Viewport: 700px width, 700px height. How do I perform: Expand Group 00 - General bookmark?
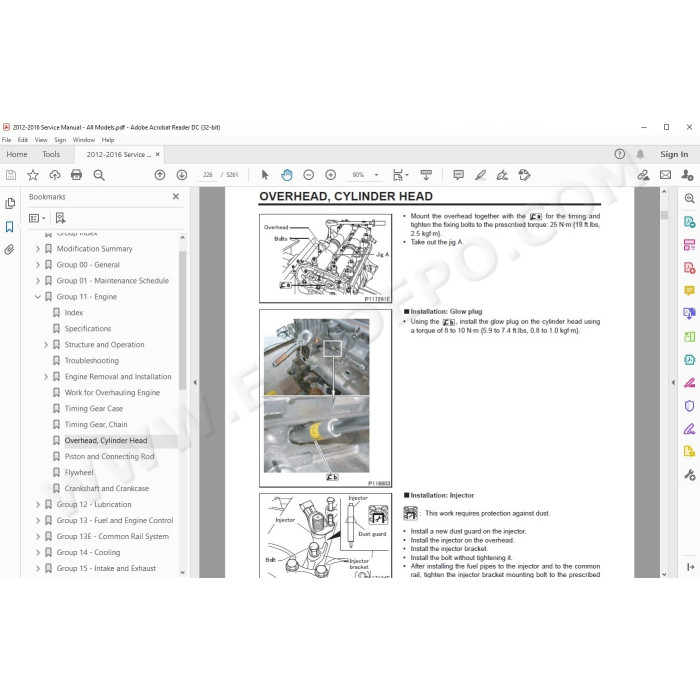[38, 265]
